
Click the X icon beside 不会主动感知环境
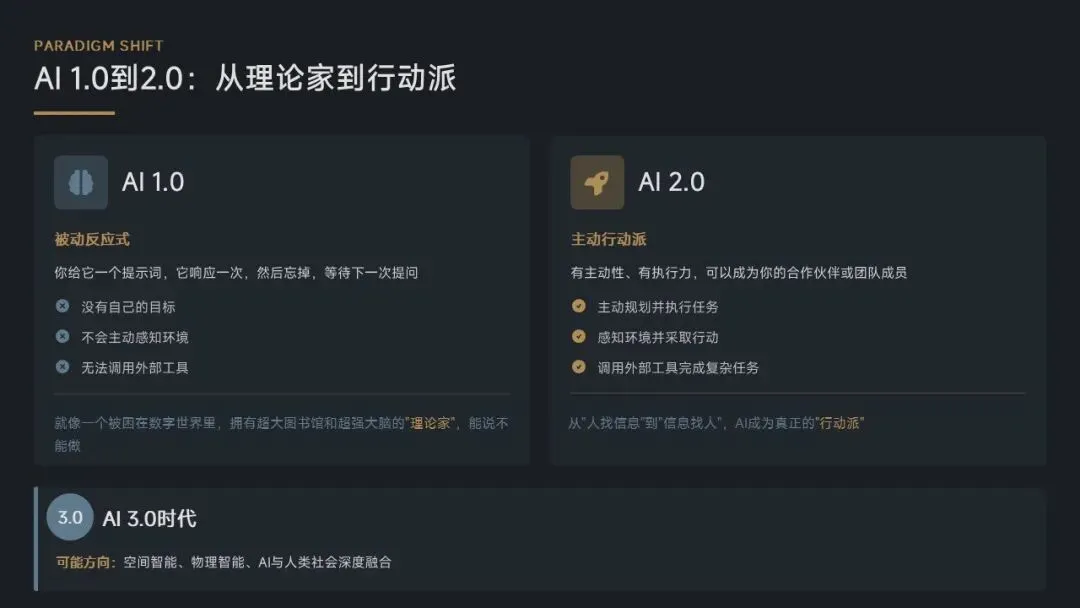(63, 337)
